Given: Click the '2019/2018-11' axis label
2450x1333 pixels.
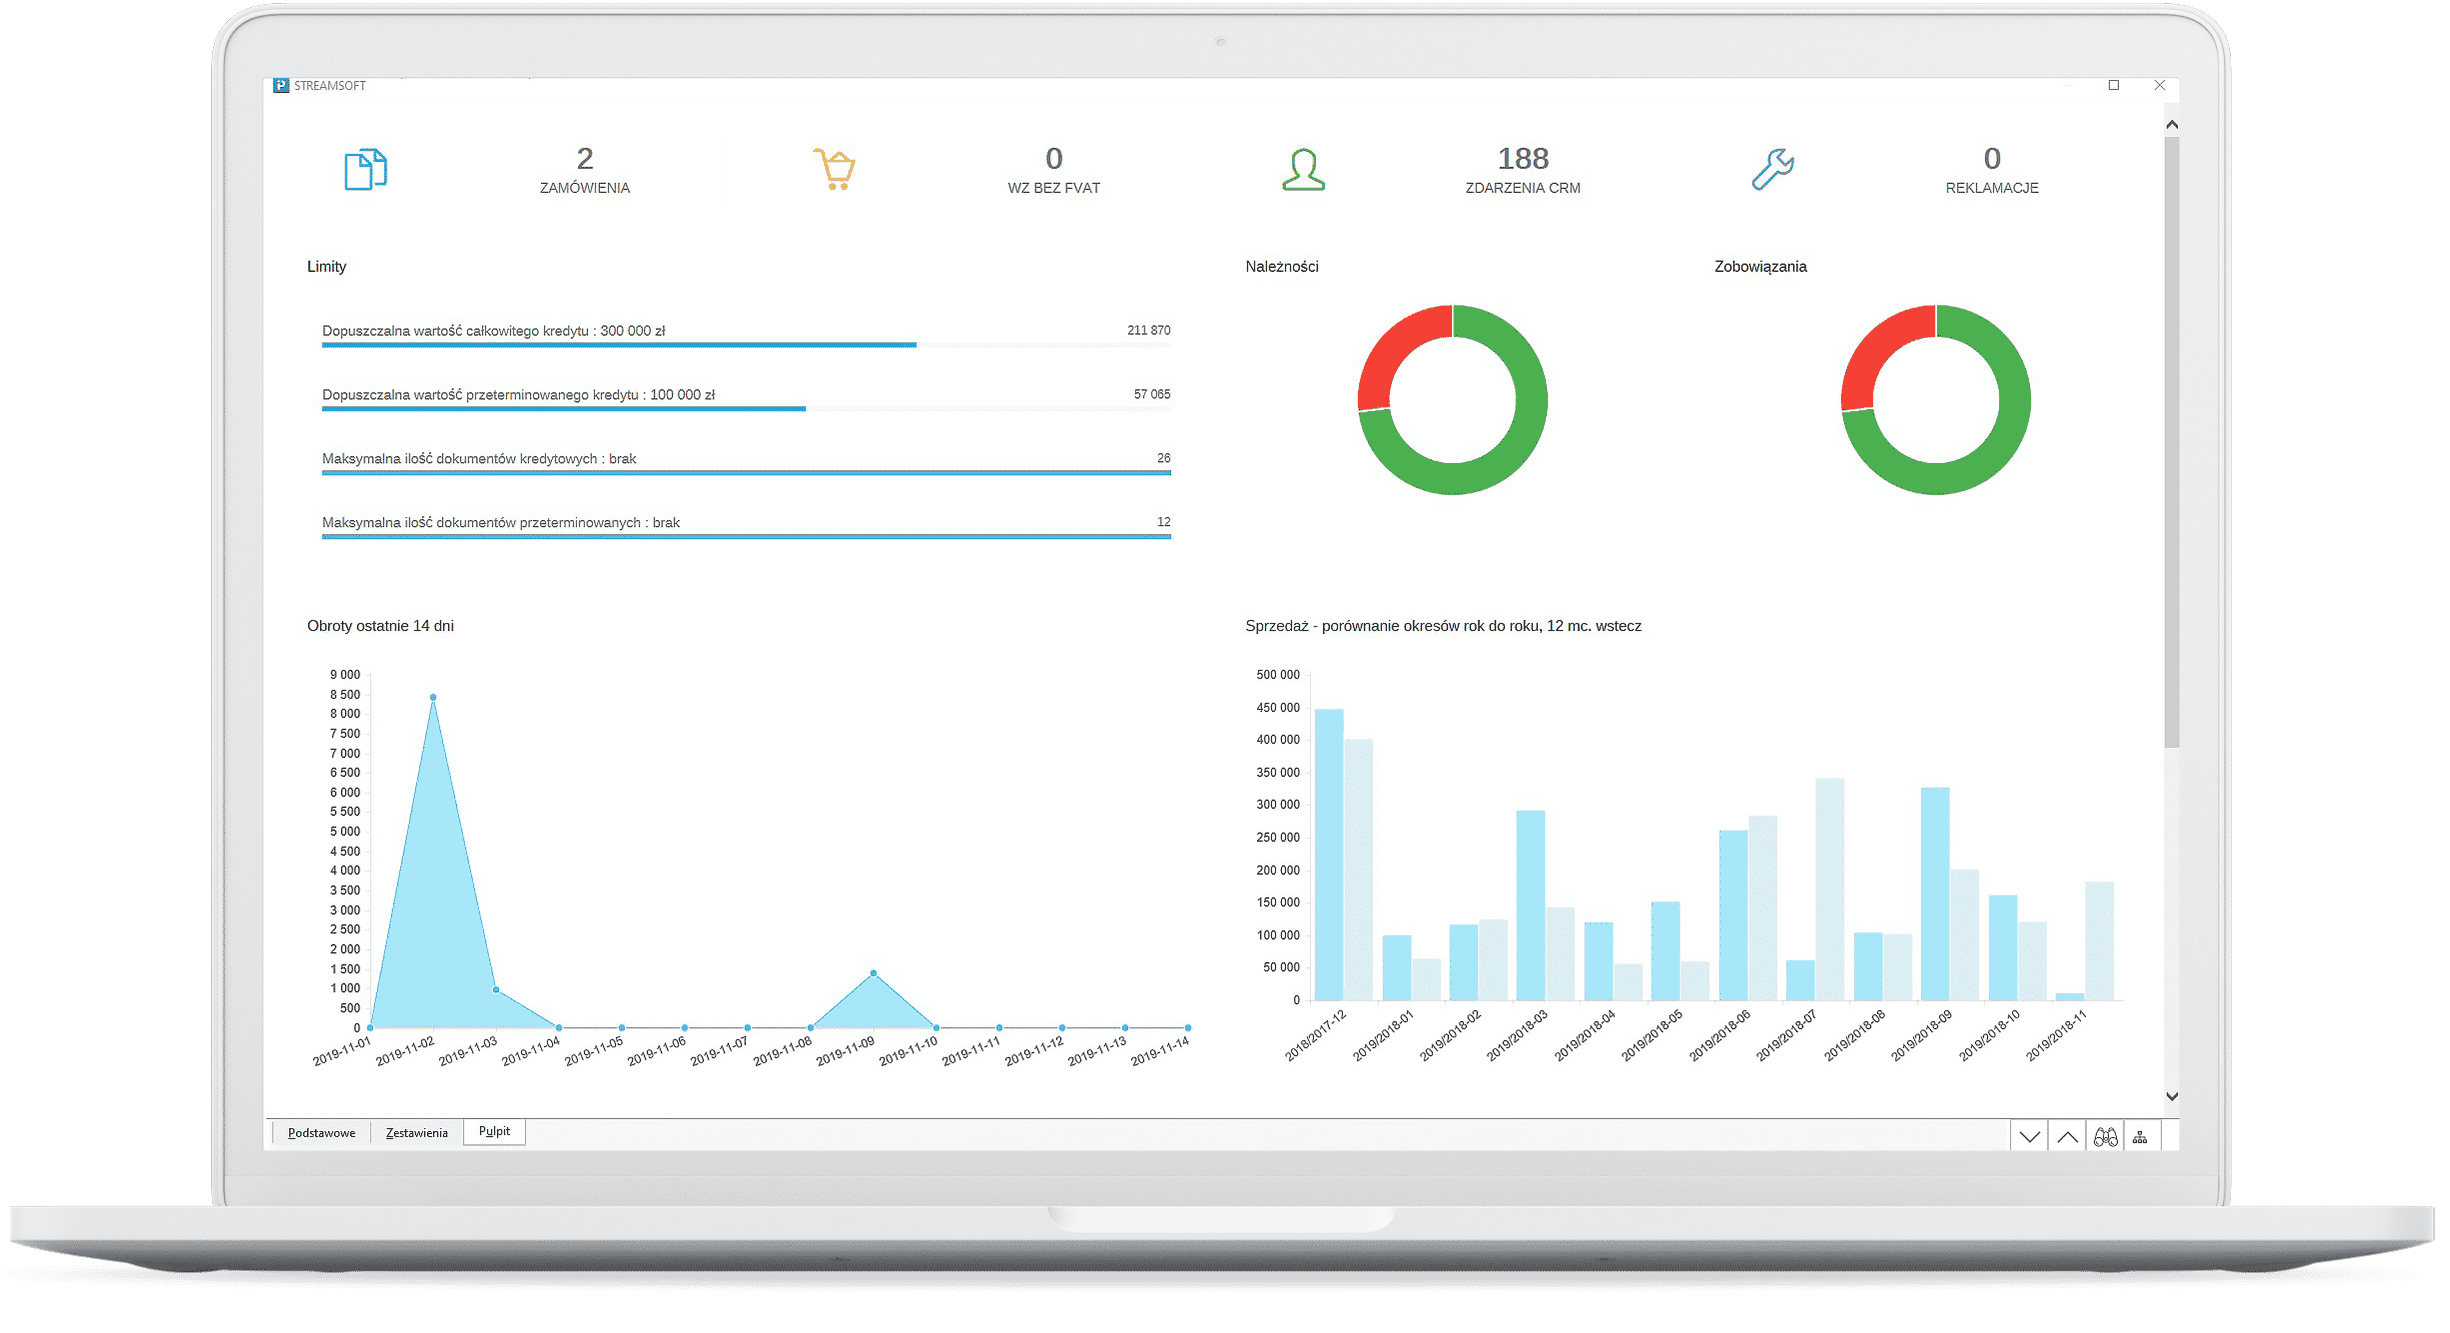Looking at the screenshot, I should click(x=2056, y=1036).
